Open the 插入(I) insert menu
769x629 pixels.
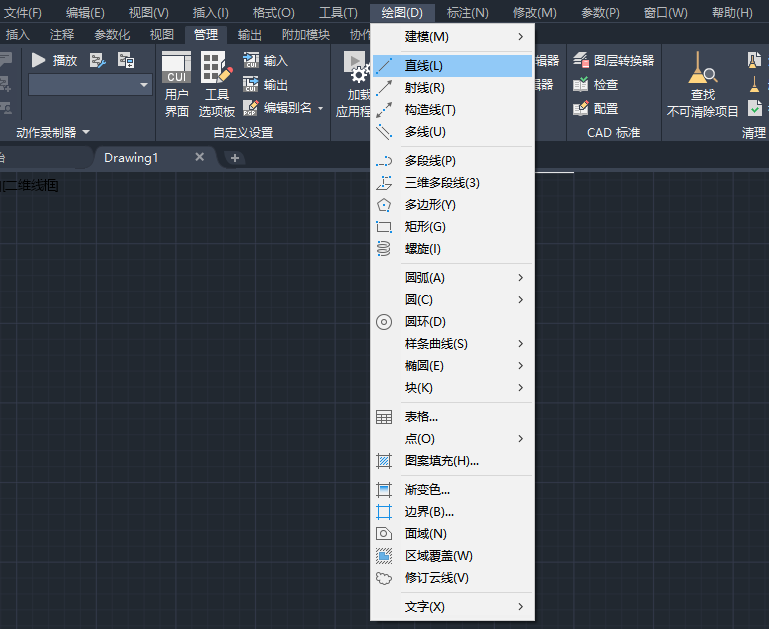[x=211, y=13]
